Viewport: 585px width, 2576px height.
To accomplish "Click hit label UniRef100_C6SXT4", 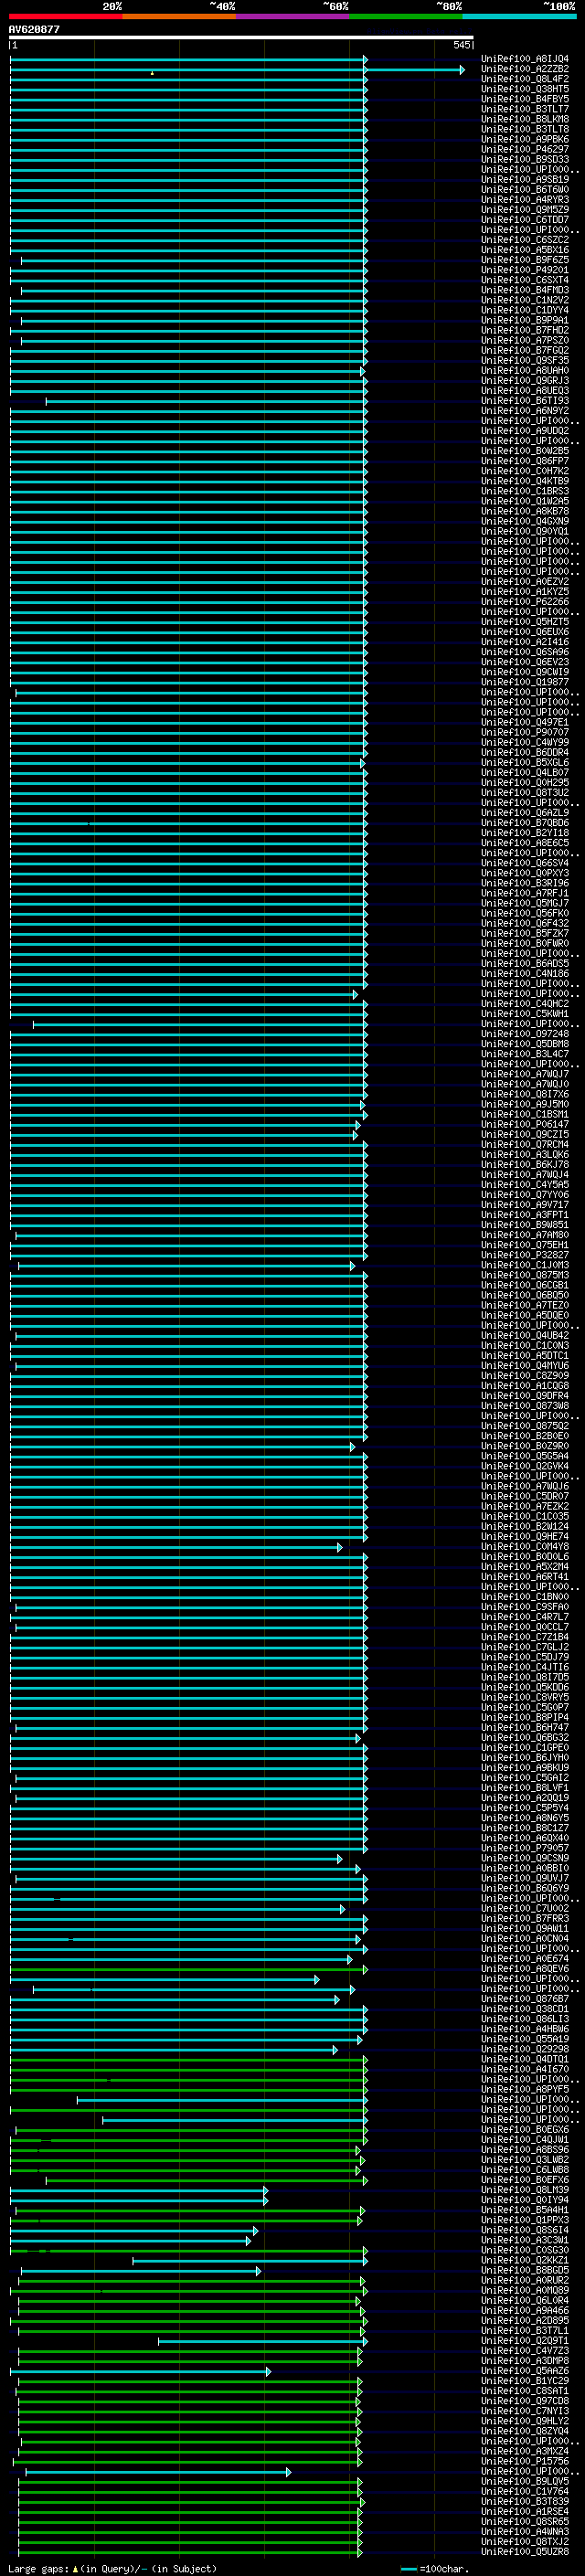I will tap(525, 280).
